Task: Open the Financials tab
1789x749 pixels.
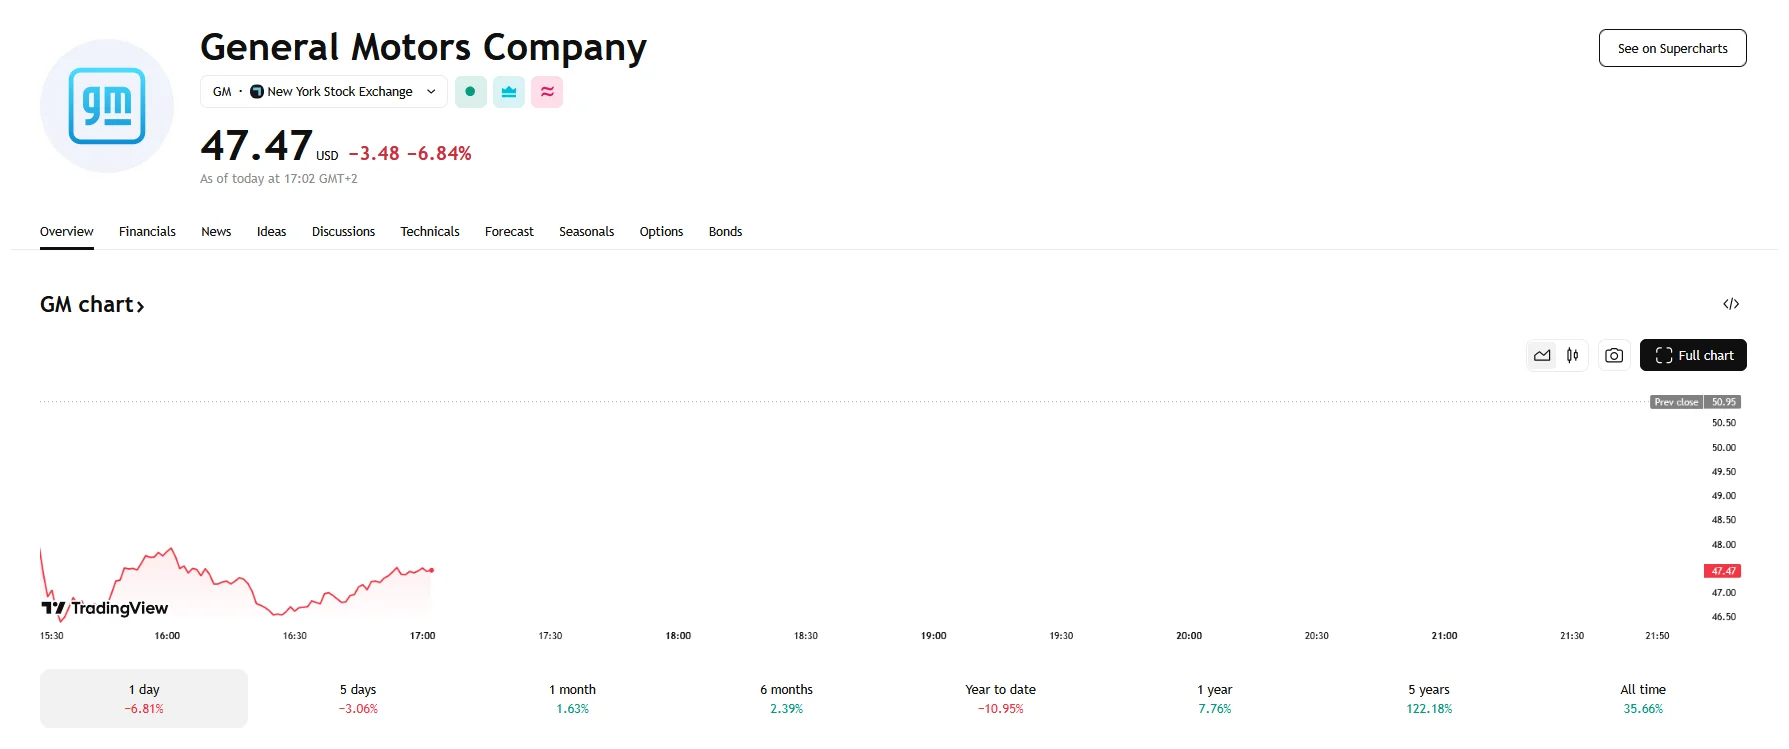Action: point(147,232)
